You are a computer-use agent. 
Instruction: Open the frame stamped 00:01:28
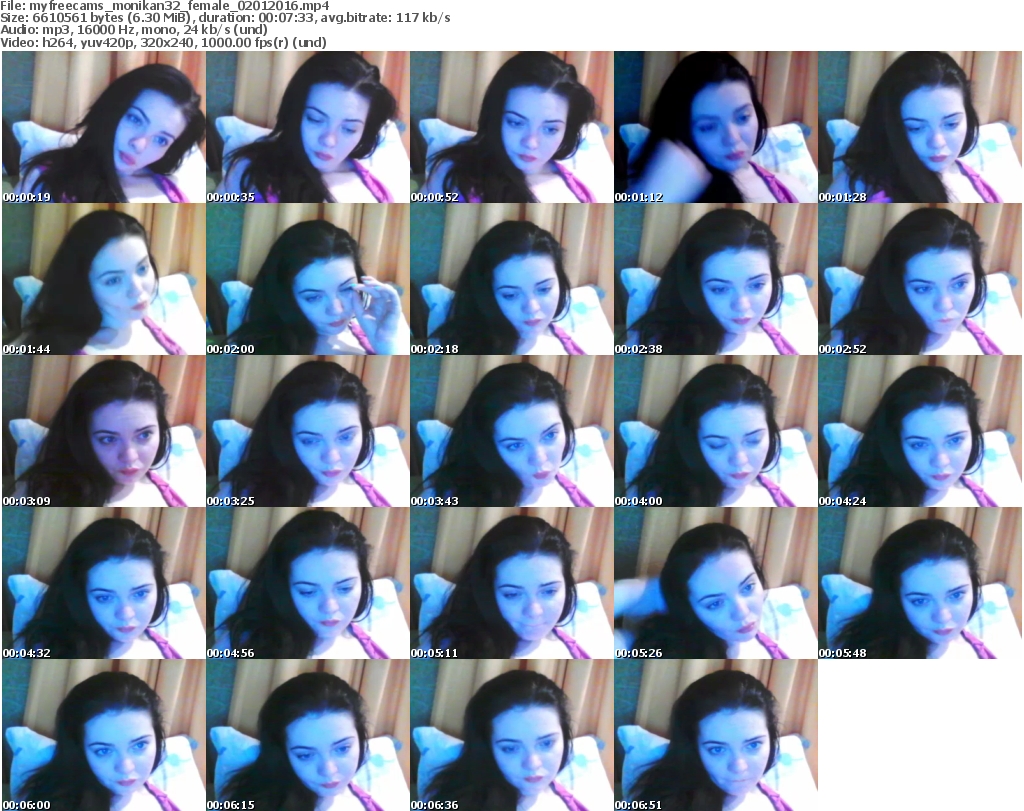920,127
